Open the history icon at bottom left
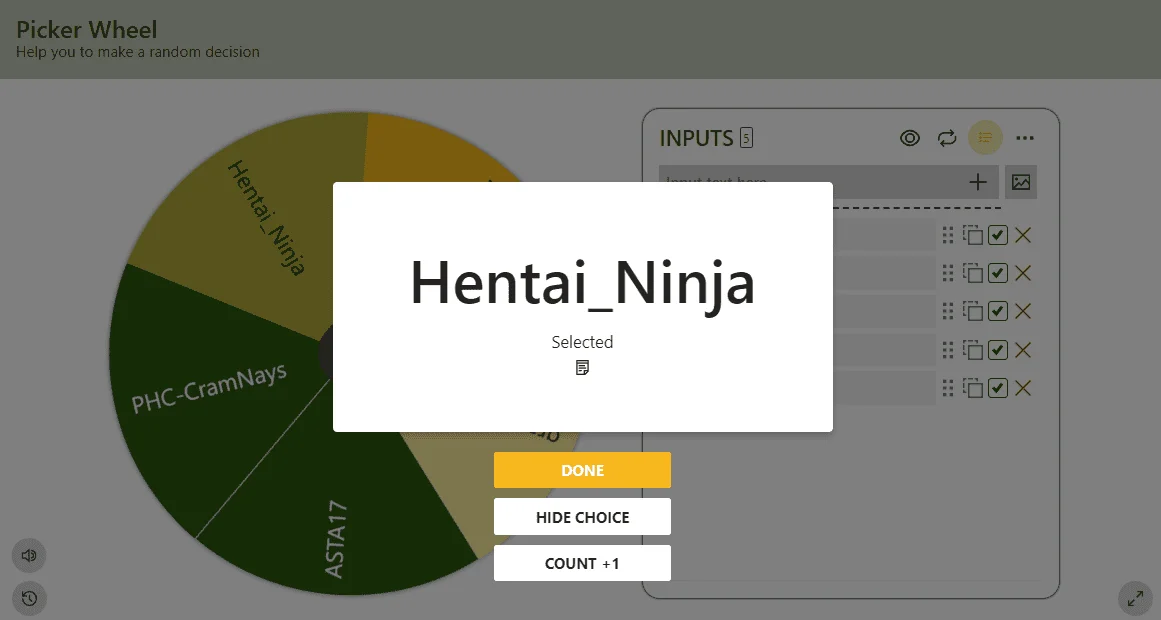This screenshot has width=1161, height=620. click(x=29, y=599)
